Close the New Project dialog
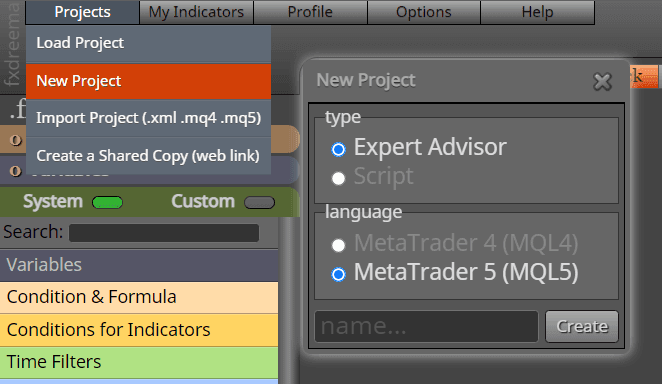This screenshot has width=662, height=384. [602, 82]
